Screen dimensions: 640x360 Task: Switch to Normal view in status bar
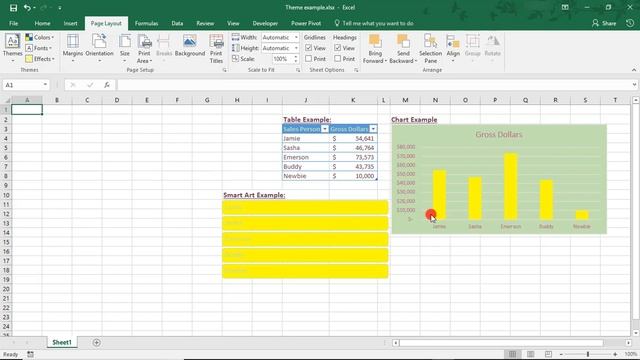[x=512, y=354]
